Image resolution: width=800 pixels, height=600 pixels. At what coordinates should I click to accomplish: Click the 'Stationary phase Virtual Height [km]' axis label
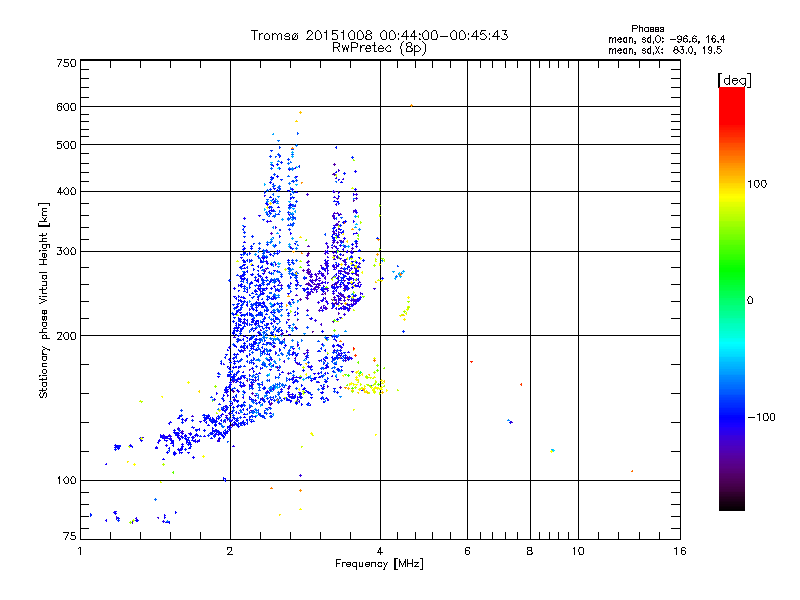click(44, 300)
